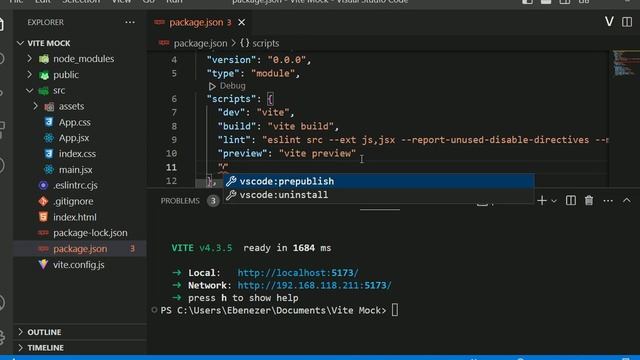Split the terminal panel
The height and width of the screenshot is (360, 640).
(x=571, y=200)
